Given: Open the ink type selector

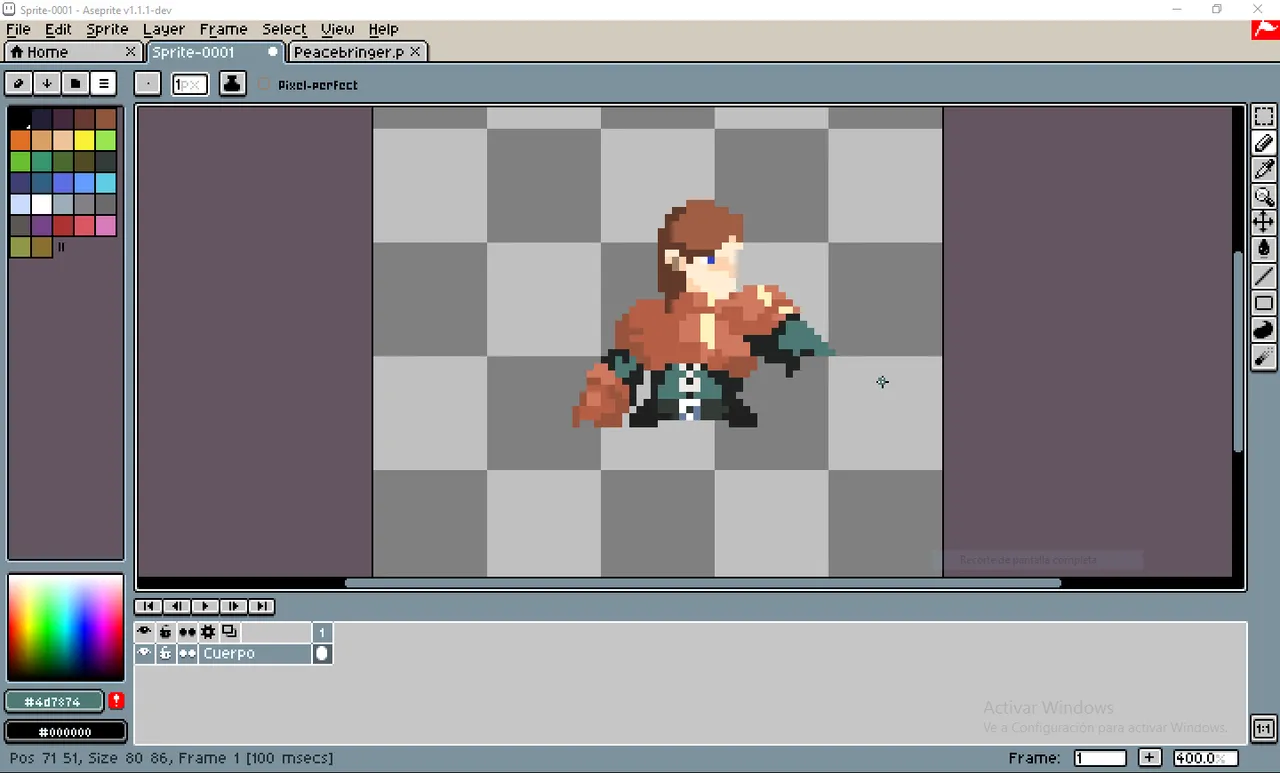Looking at the screenshot, I should tap(232, 84).
